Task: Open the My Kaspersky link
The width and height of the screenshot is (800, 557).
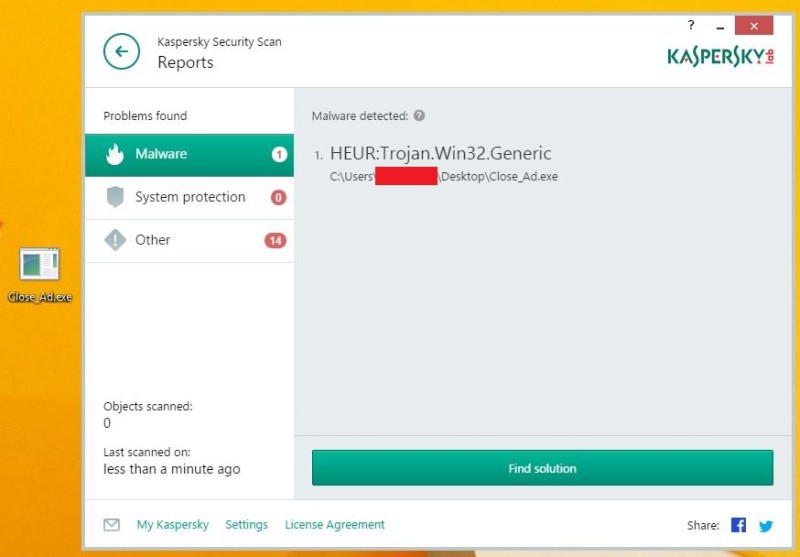Action: coord(172,524)
